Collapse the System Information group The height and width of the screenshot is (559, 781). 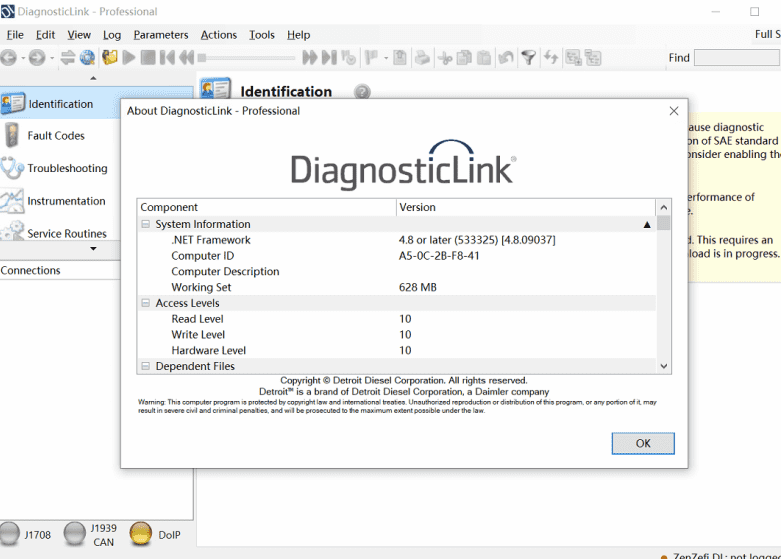(145, 224)
